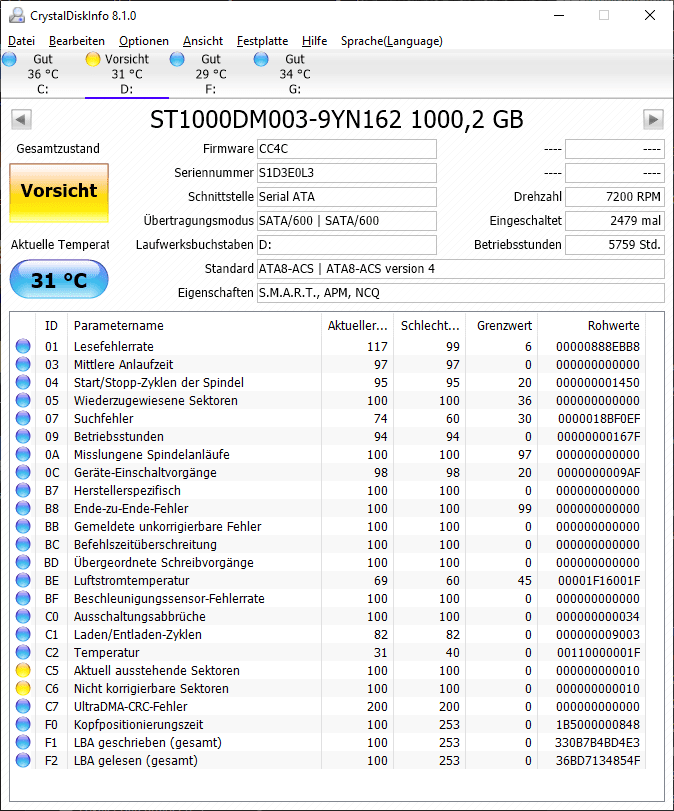This screenshot has width=674, height=811.
Task: Click the Laufwerksbuchstaben field D:
Action: coord(347,245)
